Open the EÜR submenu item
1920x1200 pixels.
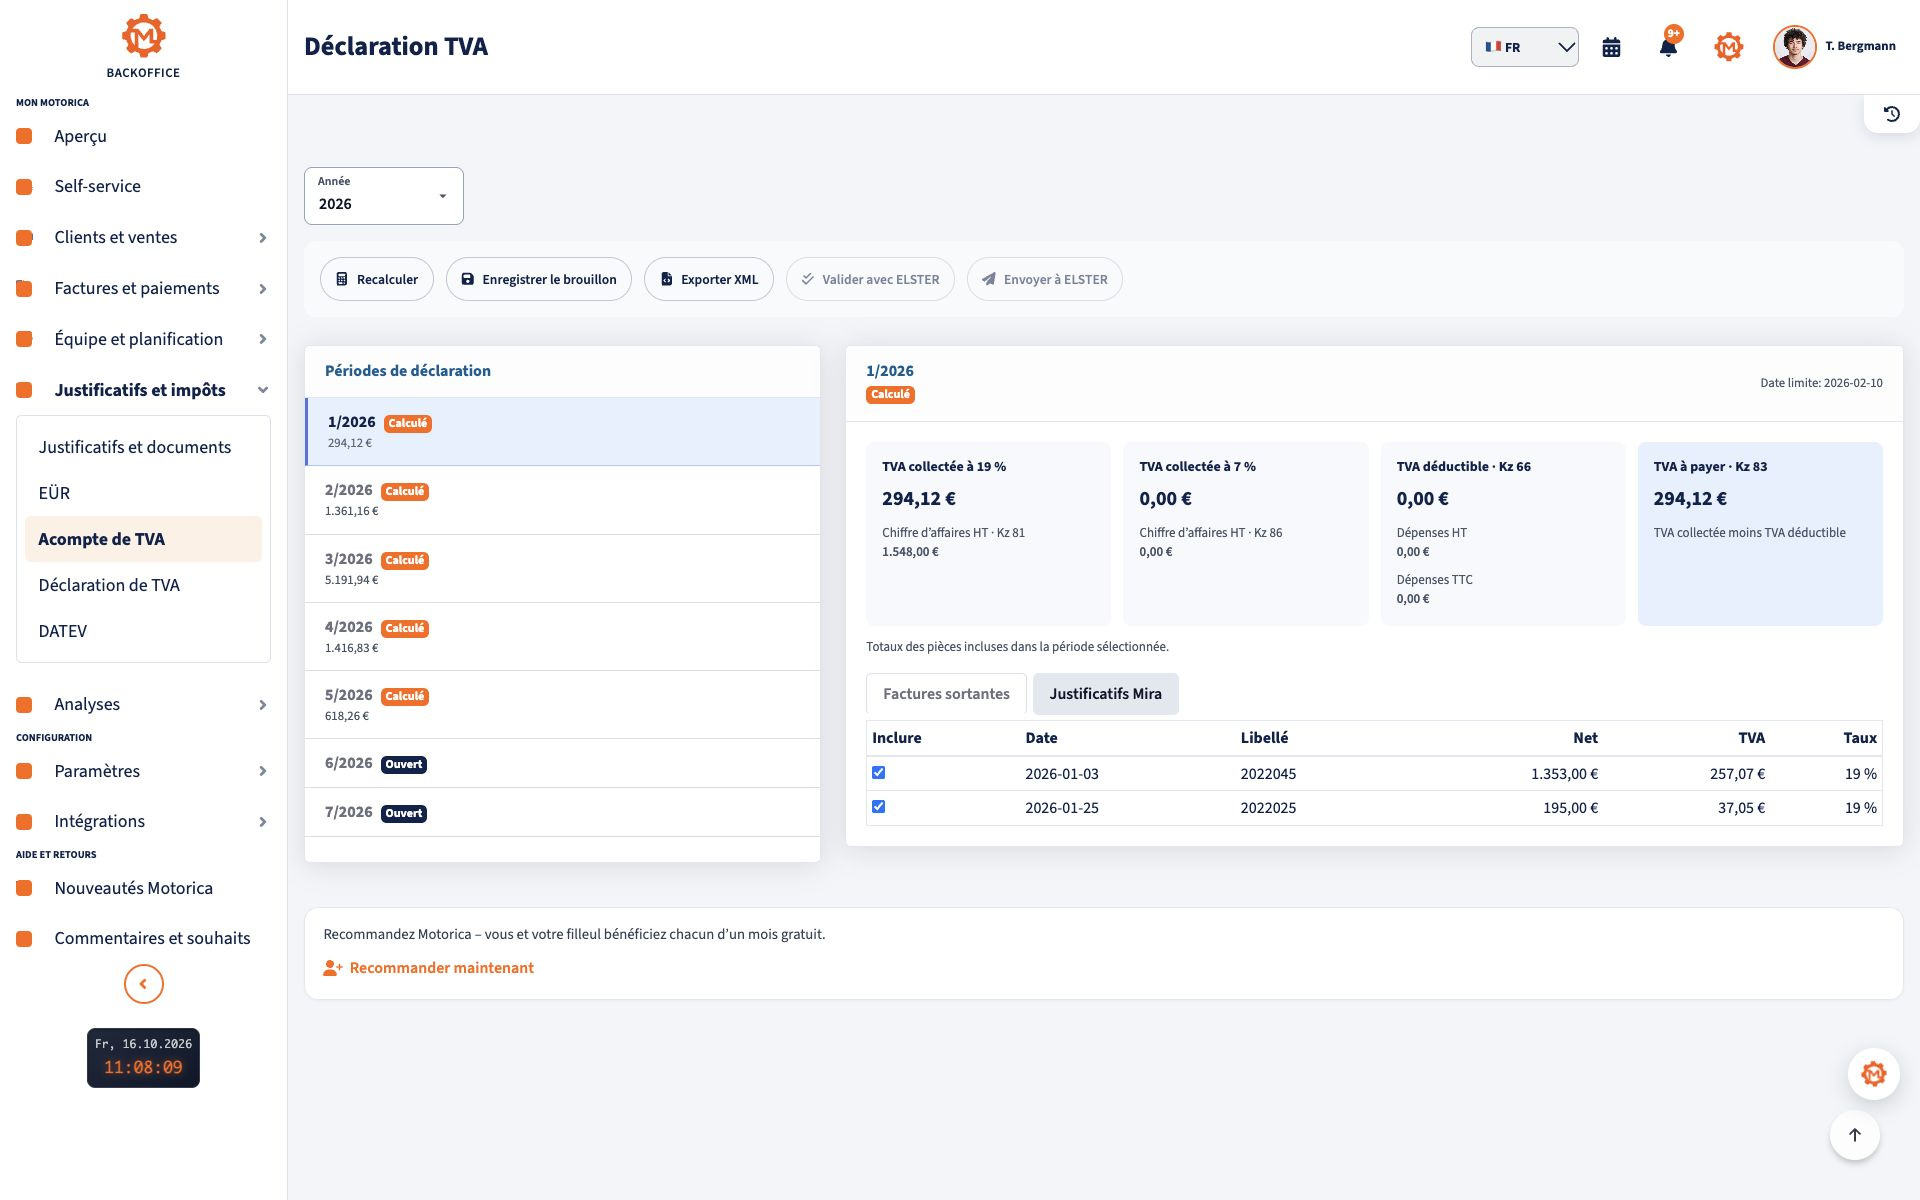tap(143, 493)
